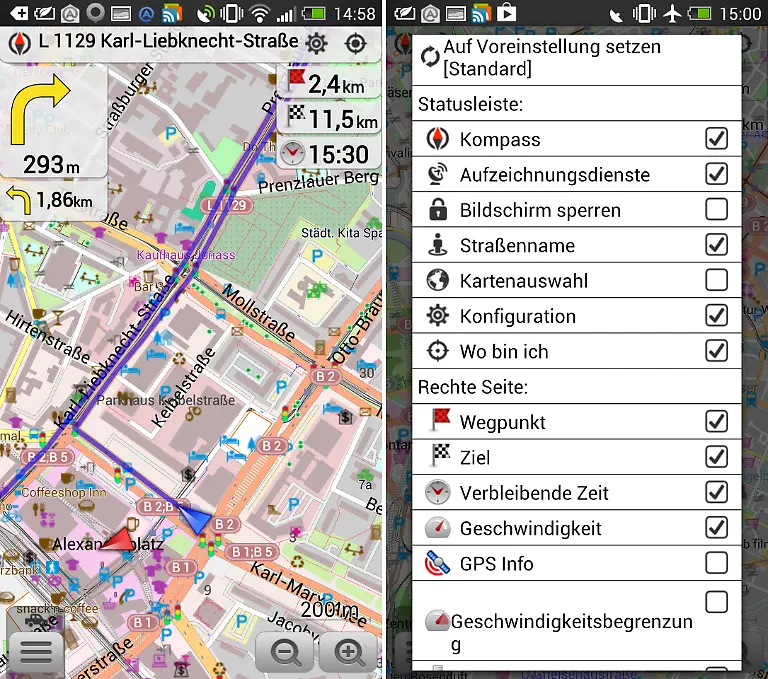Uncheck the Kompass checkbox
The image size is (768, 679).
point(716,139)
